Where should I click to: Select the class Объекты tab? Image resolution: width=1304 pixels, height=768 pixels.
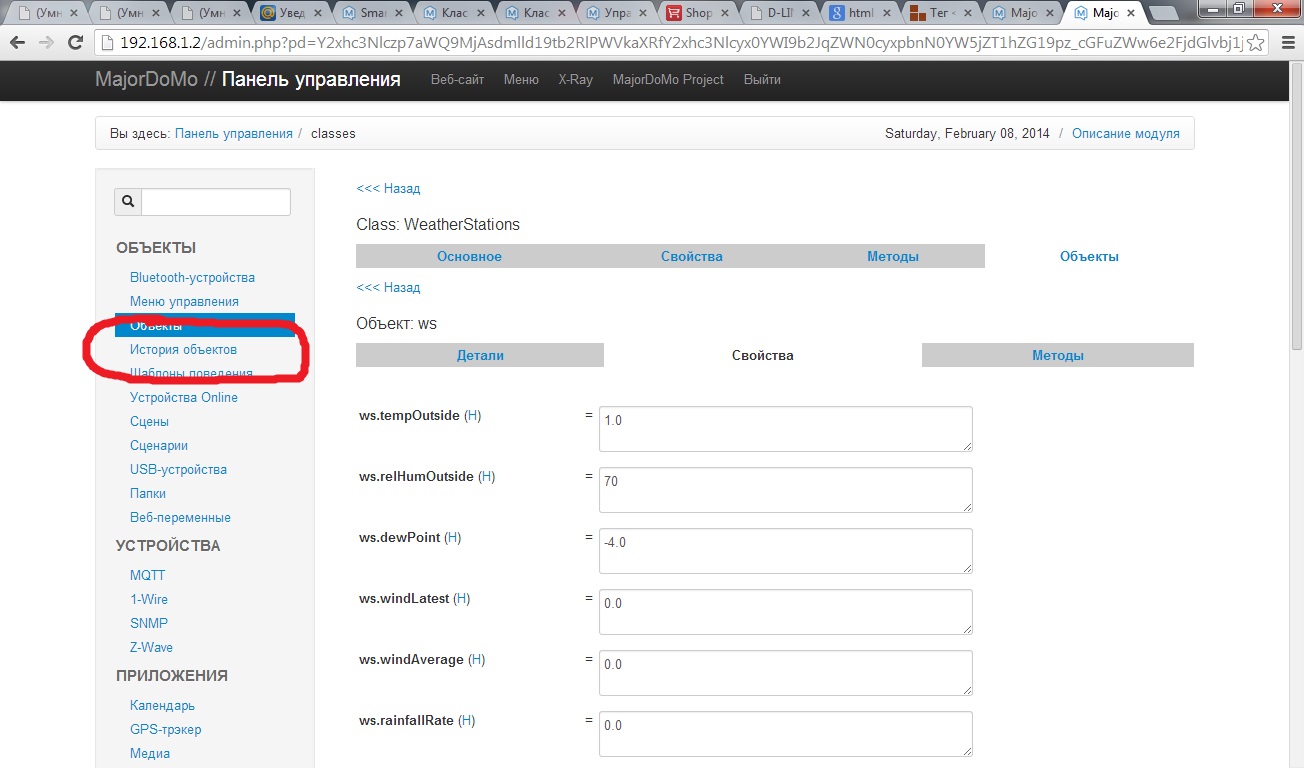(x=1089, y=256)
